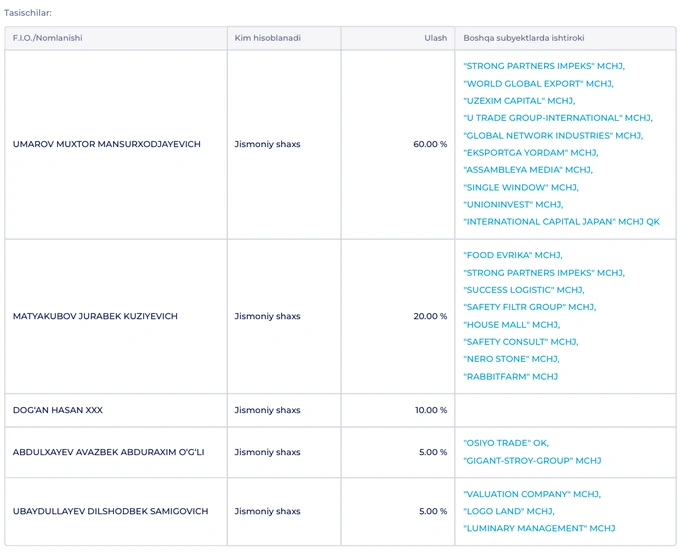Visit the "UNIONINVEST" MCHJ link
This screenshot has width=680, height=553.
pos(513,204)
